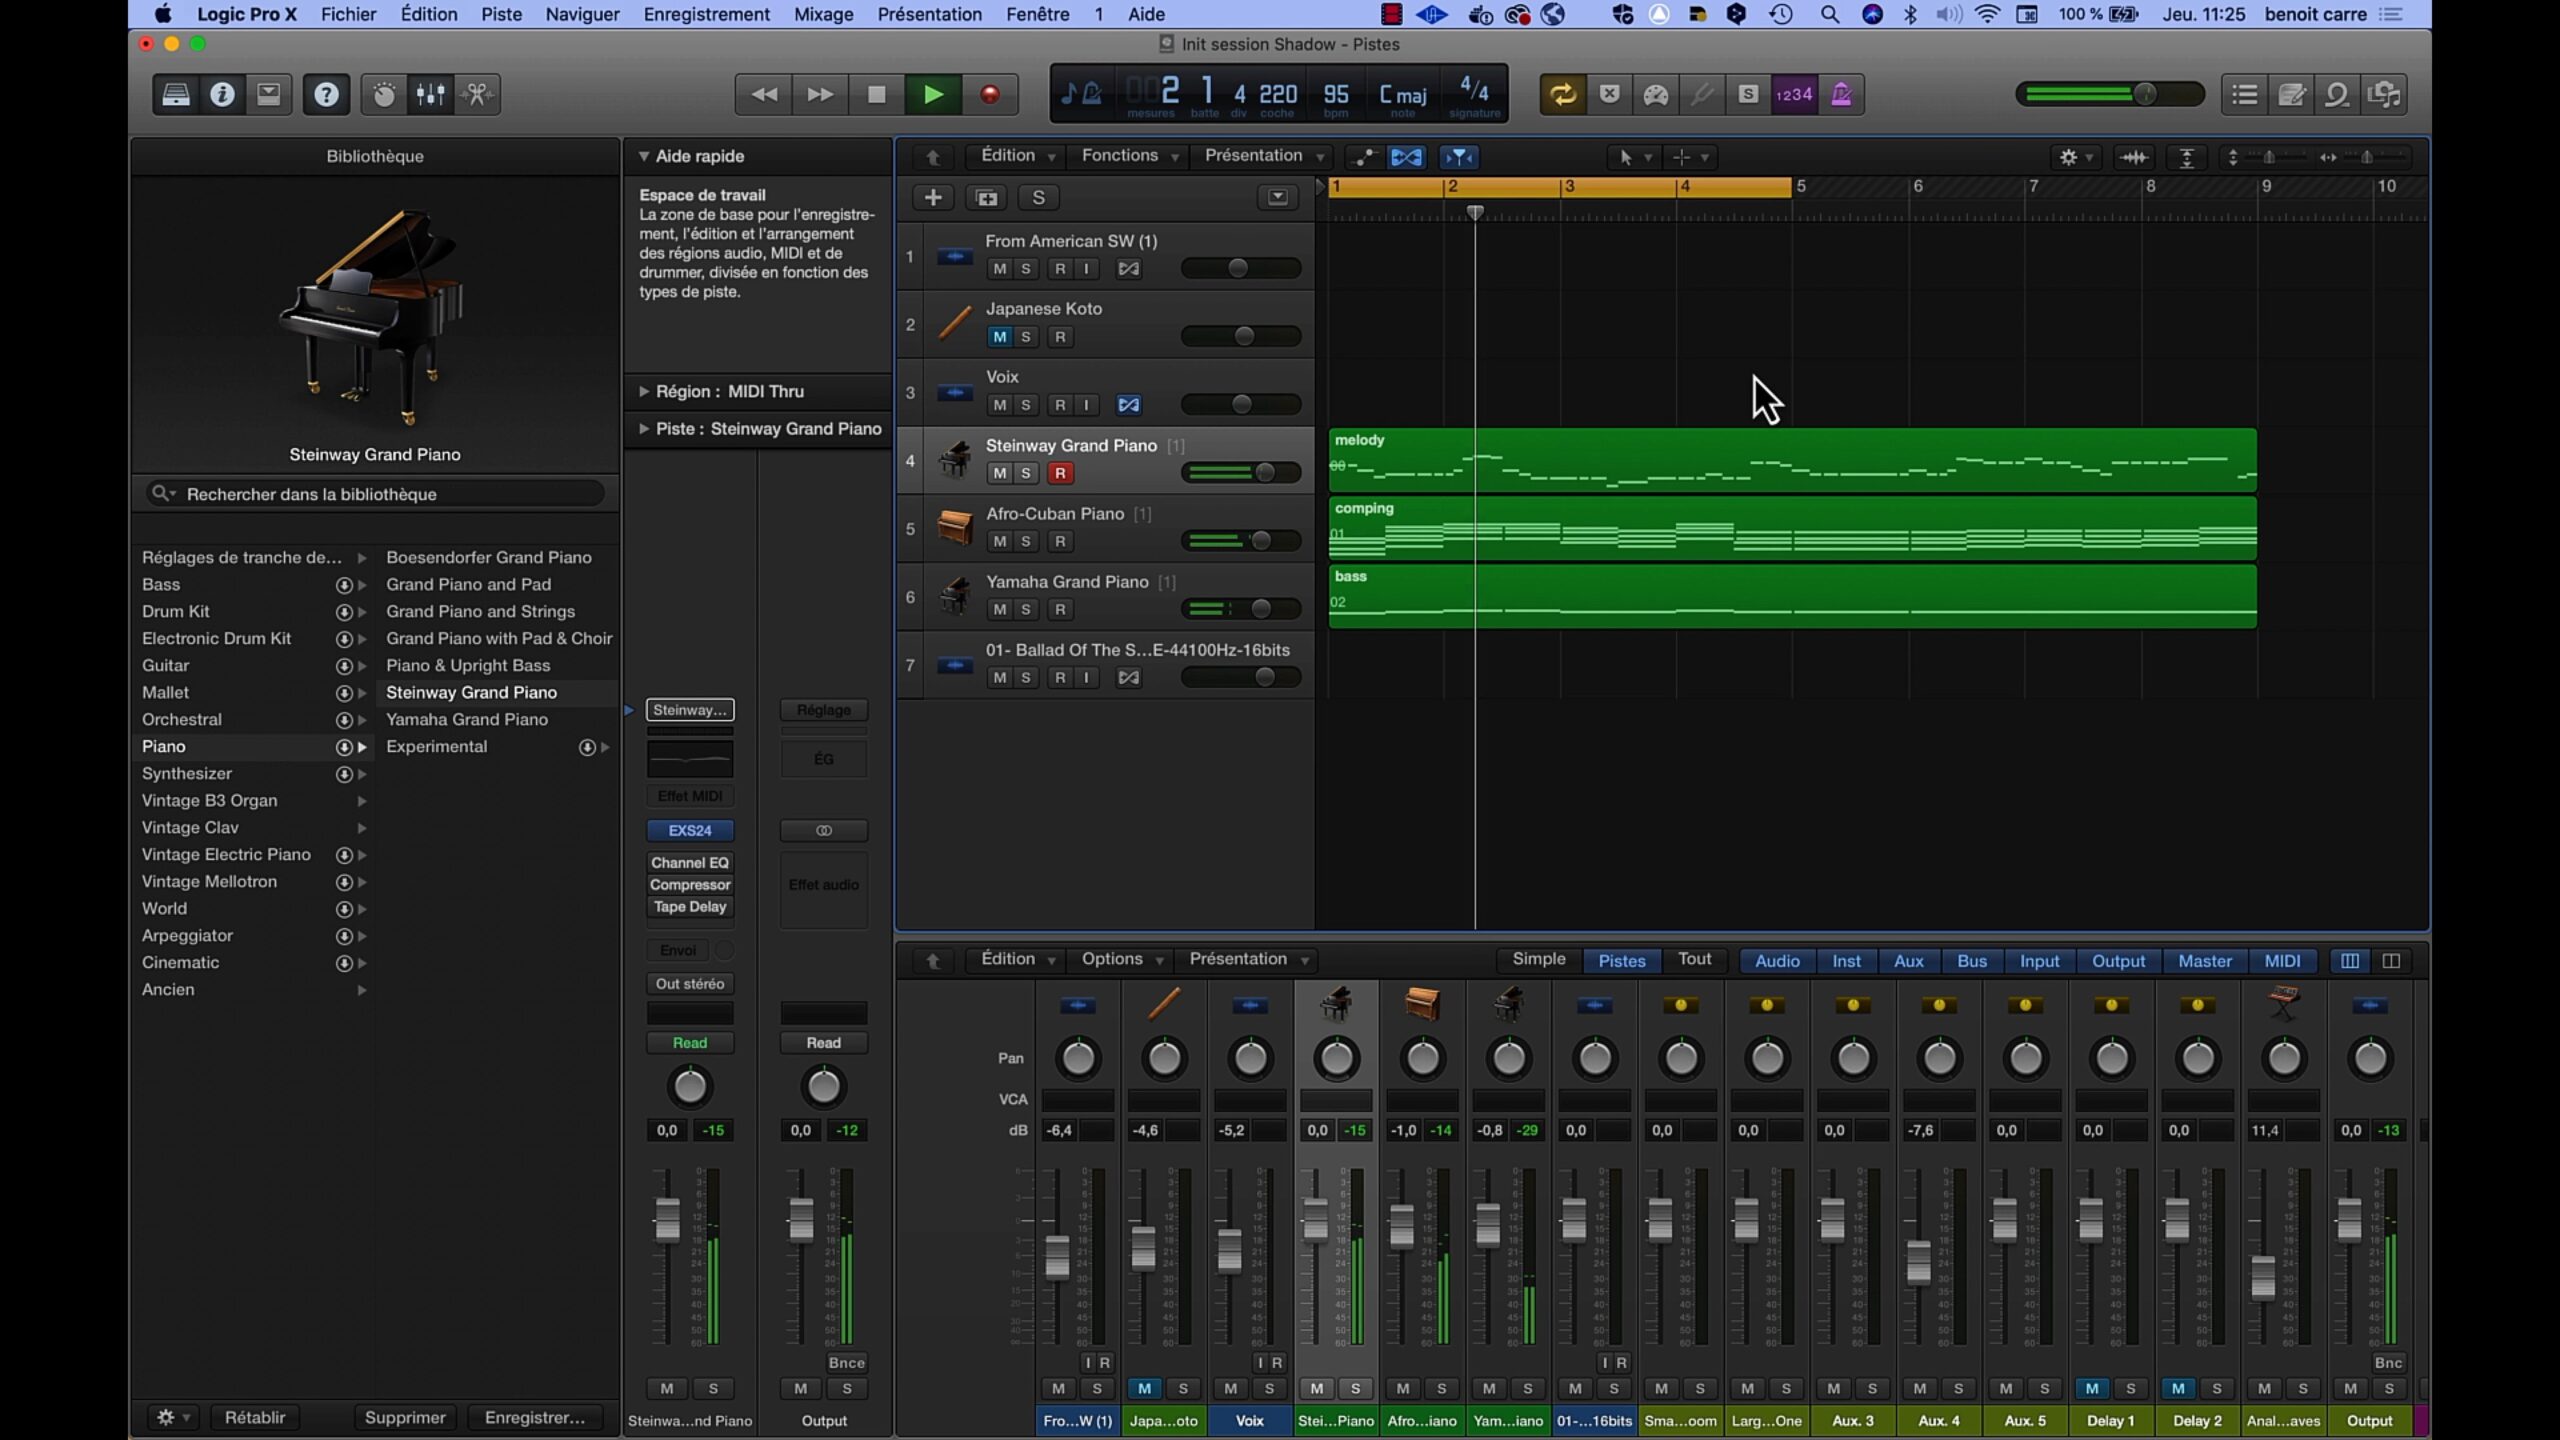Click the red Record button
Image resolution: width=2560 pixels, height=1440 pixels.
coord(990,94)
